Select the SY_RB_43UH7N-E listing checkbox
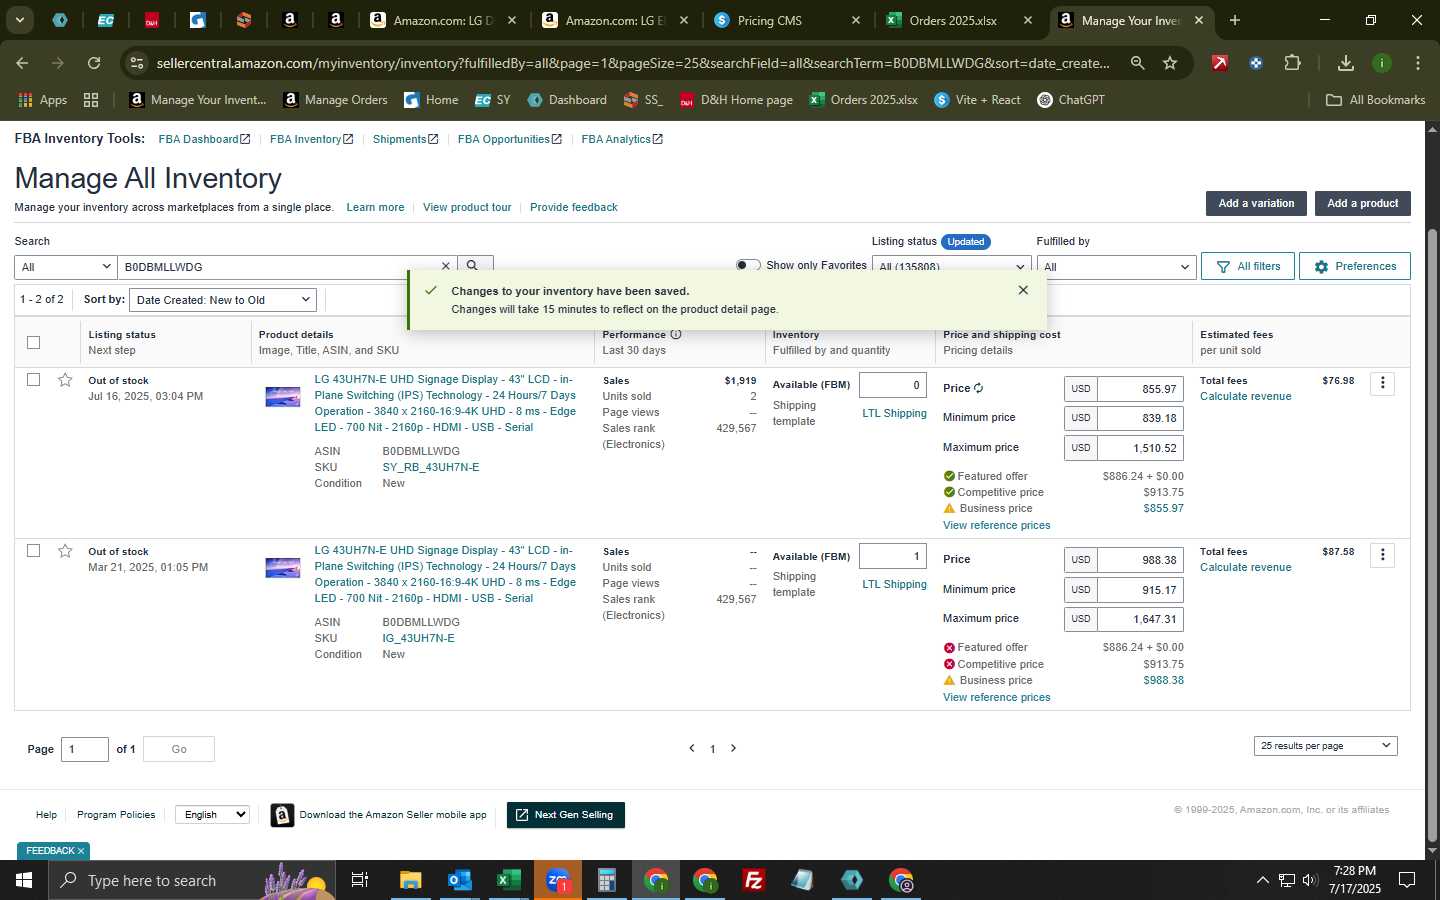The height and width of the screenshot is (900, 1440). click(x=33, y=380)
